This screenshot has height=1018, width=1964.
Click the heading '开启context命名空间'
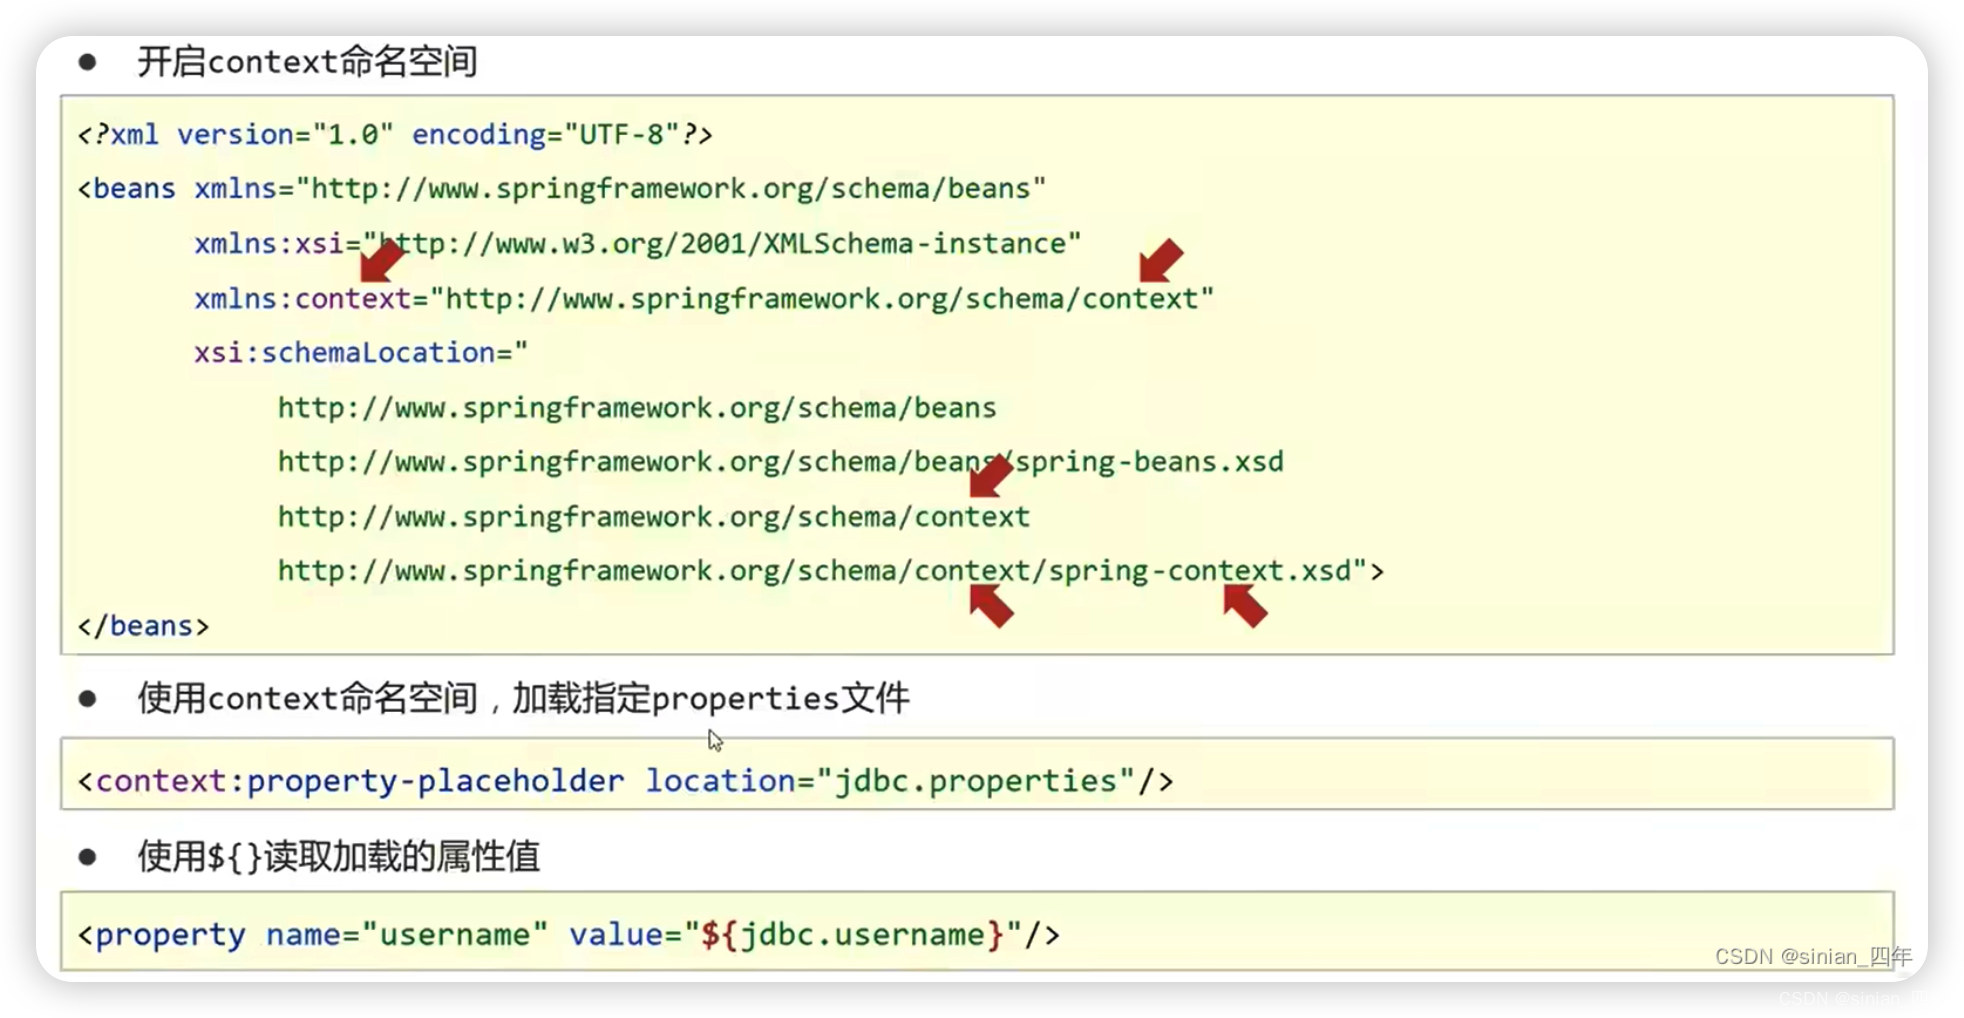(x=307, y=61)
